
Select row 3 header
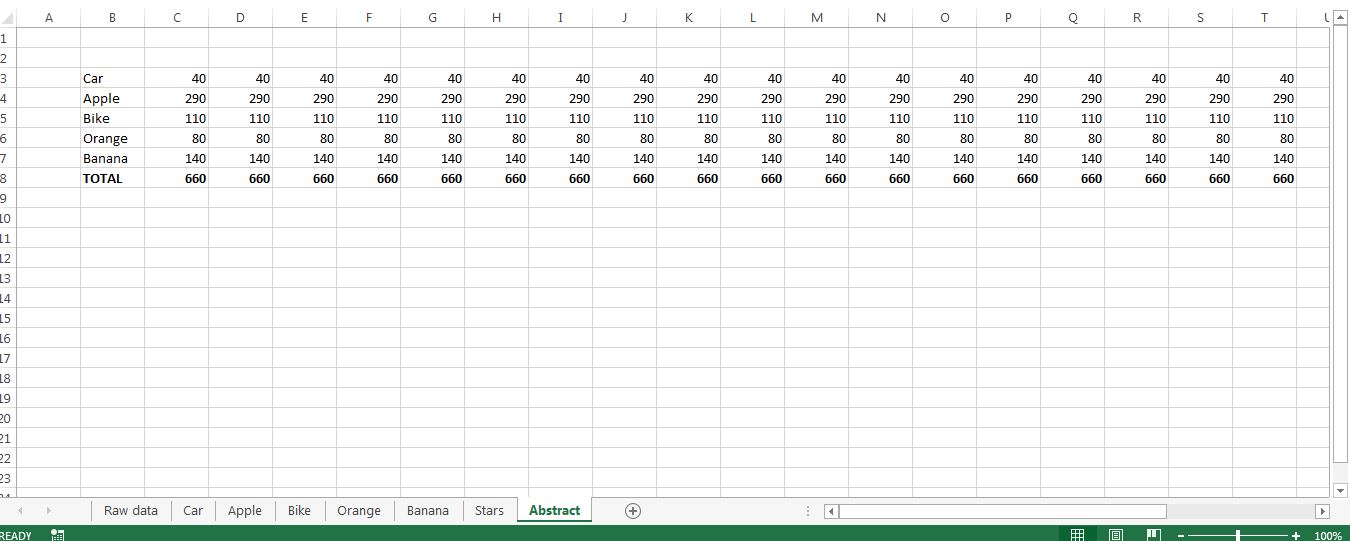7,78
